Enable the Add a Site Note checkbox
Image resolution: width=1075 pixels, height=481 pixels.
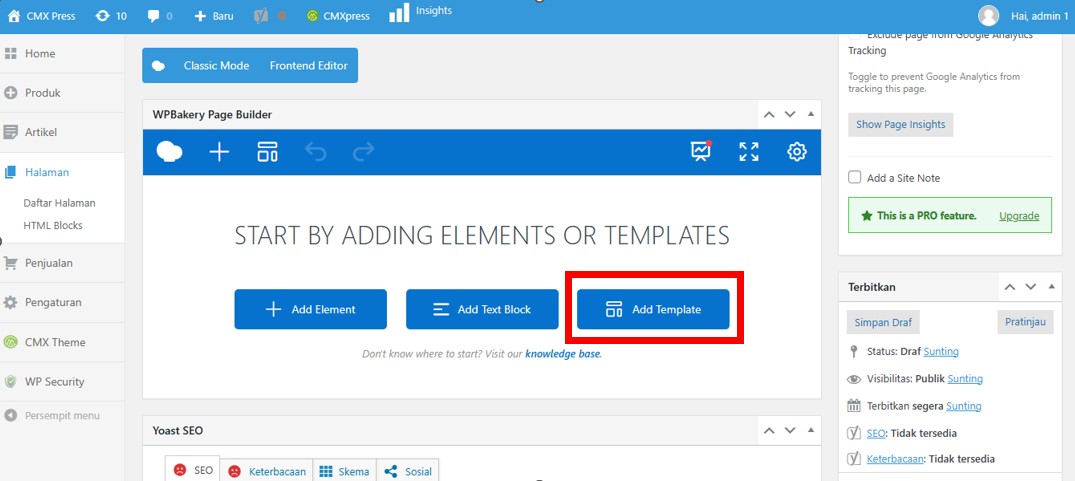[x=854, y=177]
